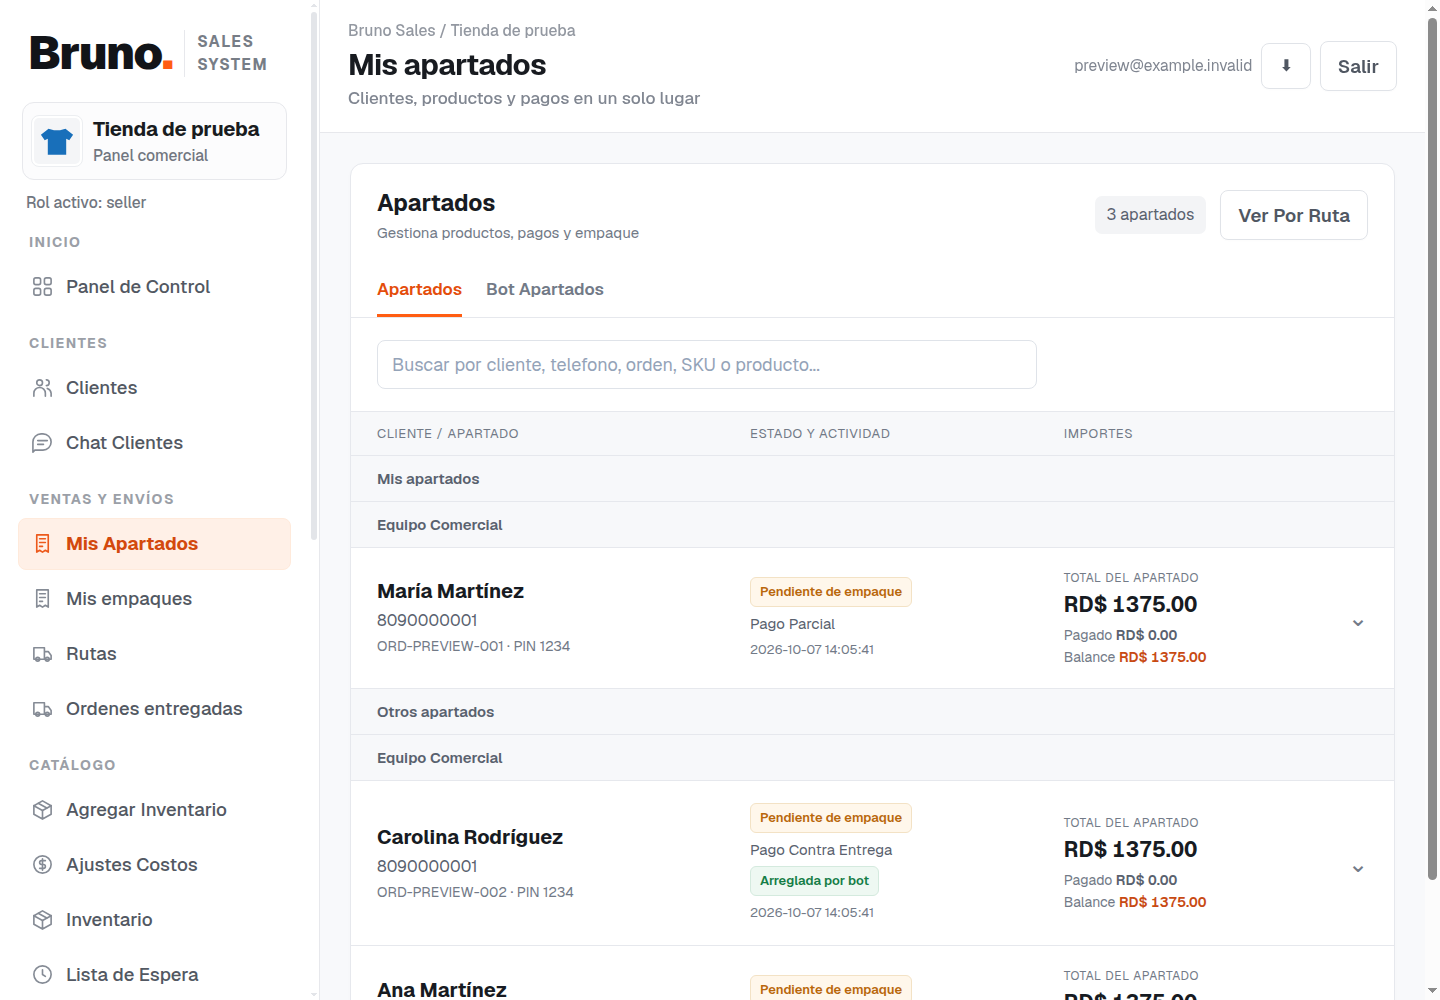This screenshot has width=1440, height=1000.
Task: Click the main page vertical scrollbar
Action: pos(1432,448)
